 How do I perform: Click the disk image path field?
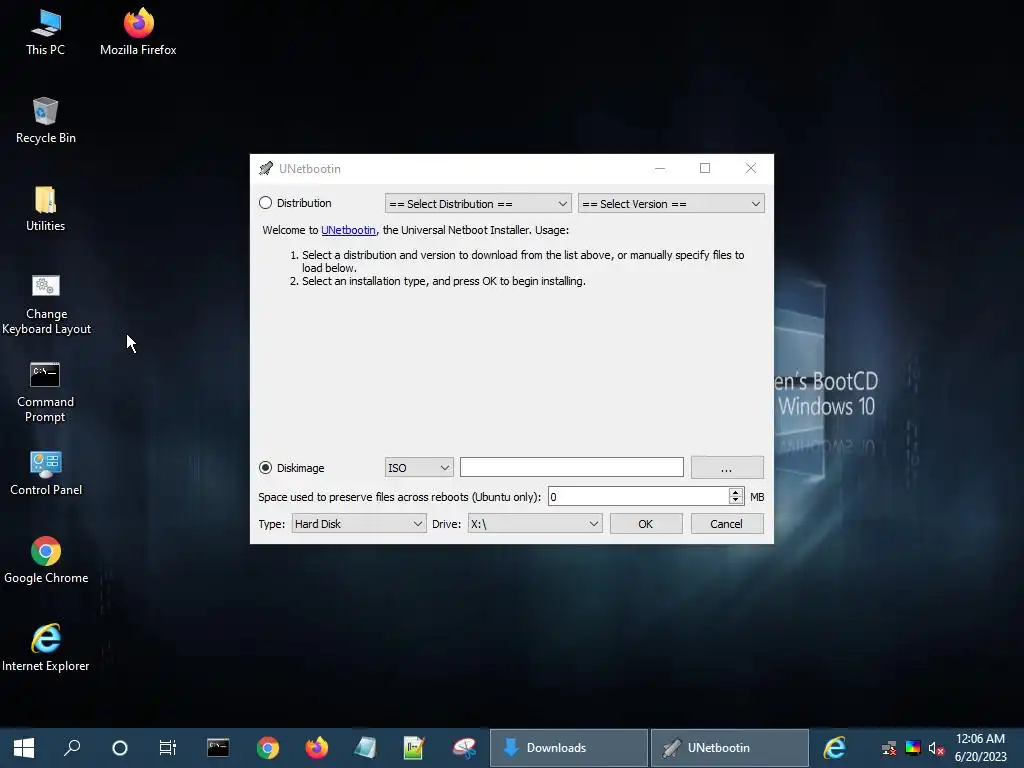click(571, 468)
